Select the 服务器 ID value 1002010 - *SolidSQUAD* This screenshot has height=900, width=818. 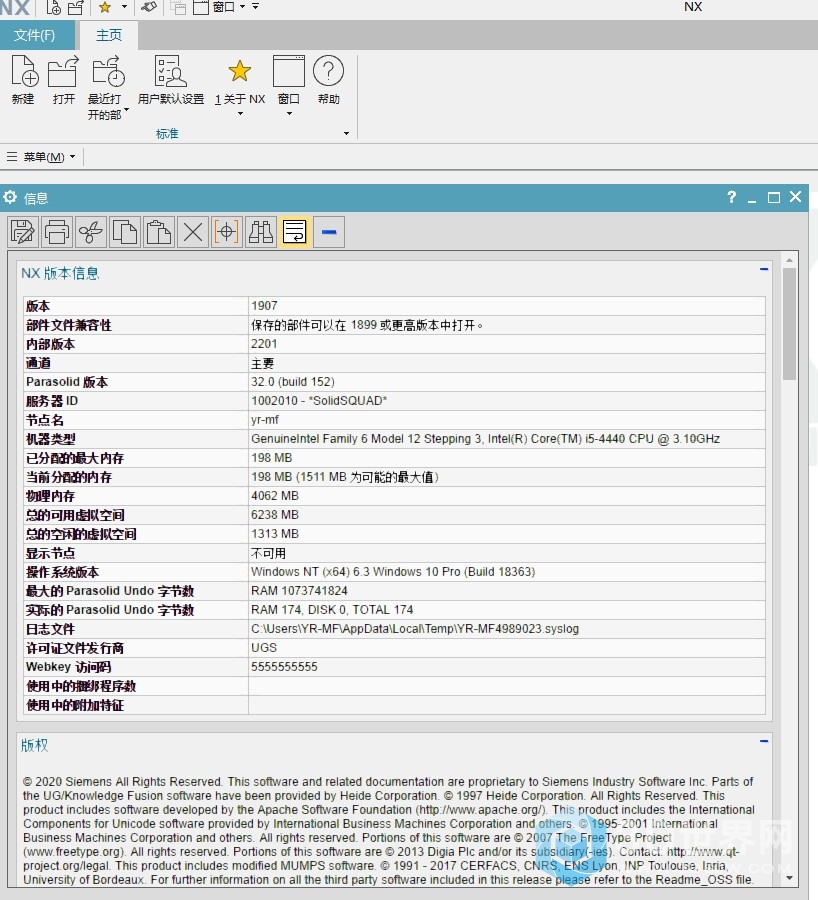[x=319, y=401]
